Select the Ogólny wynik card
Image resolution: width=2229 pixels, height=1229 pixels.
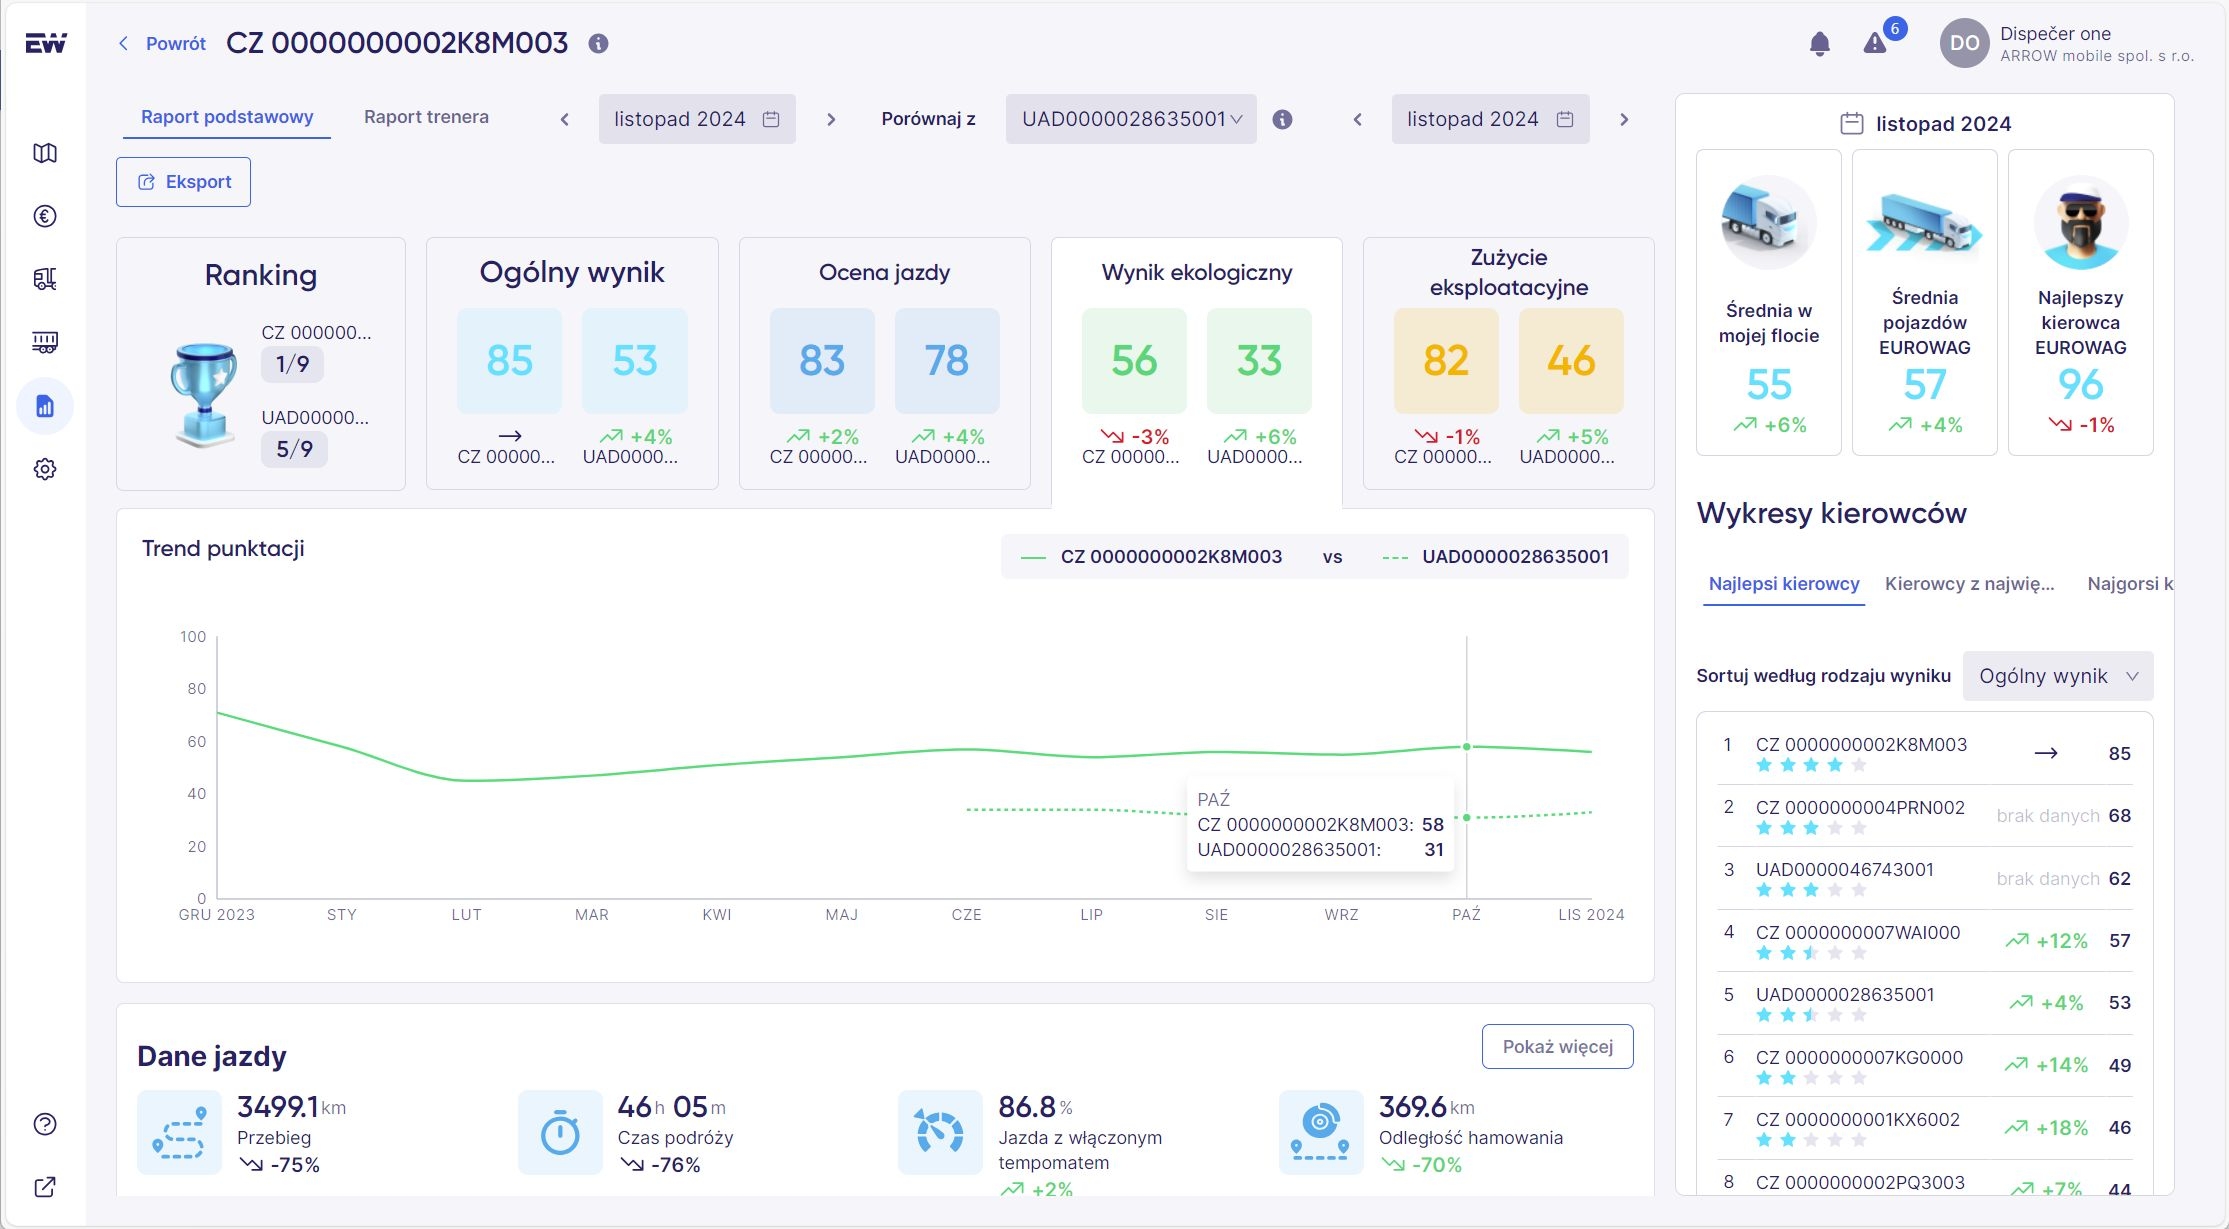tap(572, 363)
